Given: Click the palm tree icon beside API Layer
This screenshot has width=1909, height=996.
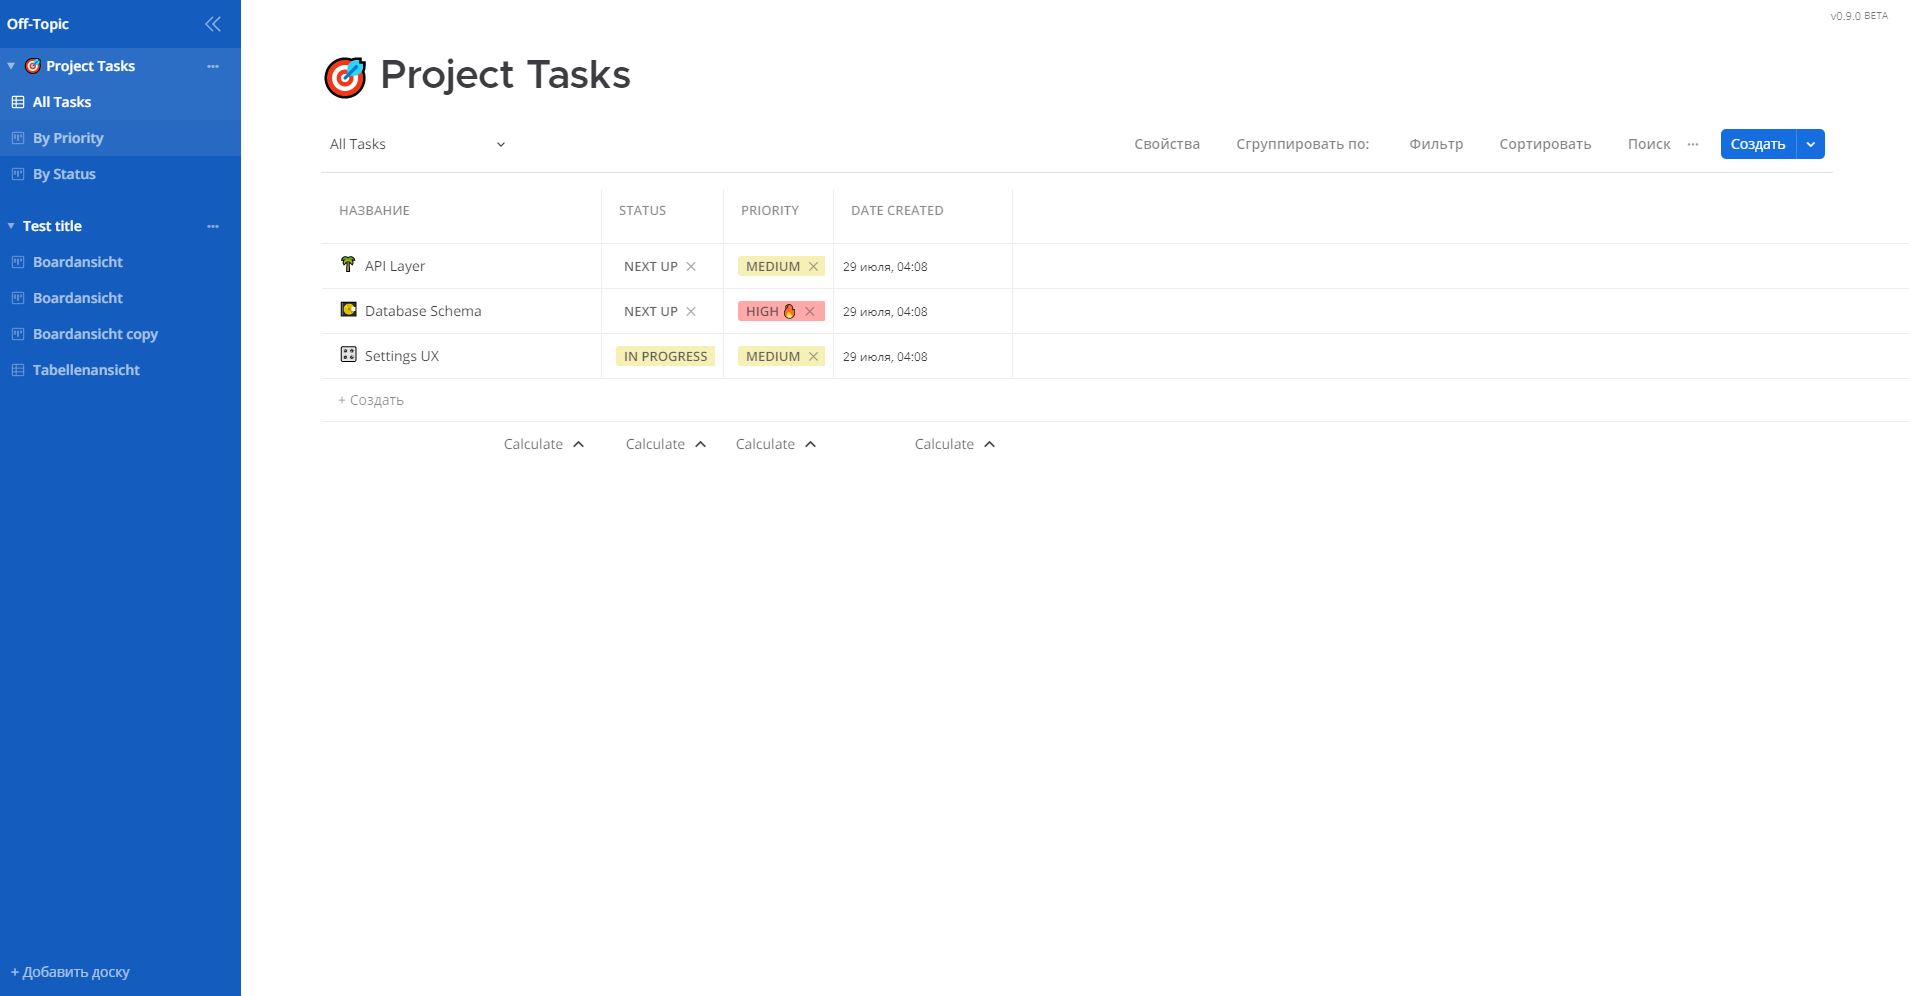Looking at the screenshot, I should pos(346,265).
